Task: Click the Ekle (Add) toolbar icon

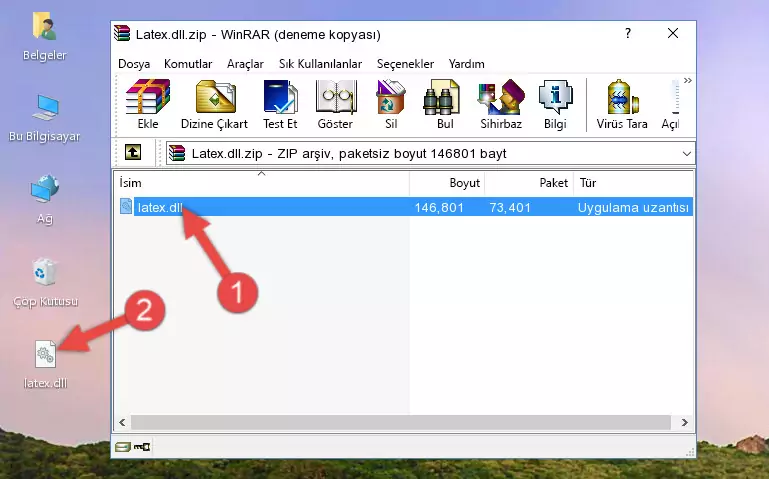Action: point(148,97)
